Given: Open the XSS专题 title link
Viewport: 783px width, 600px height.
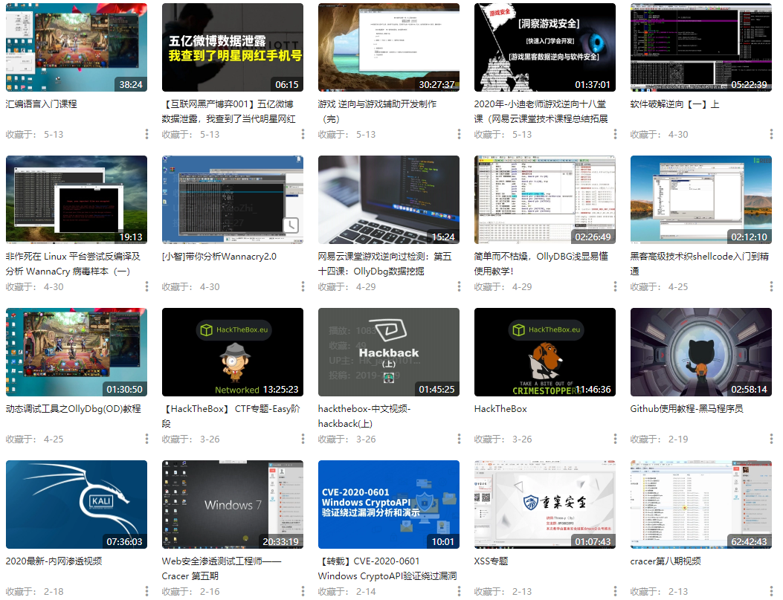Looking at the screenshot, I should (491, 561).
